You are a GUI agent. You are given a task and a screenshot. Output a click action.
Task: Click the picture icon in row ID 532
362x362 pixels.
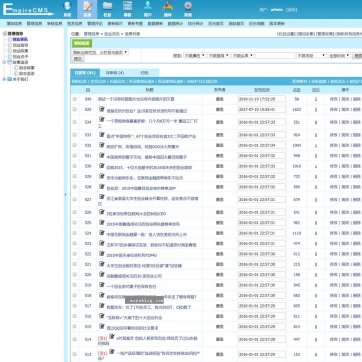(x=102, y=145)
